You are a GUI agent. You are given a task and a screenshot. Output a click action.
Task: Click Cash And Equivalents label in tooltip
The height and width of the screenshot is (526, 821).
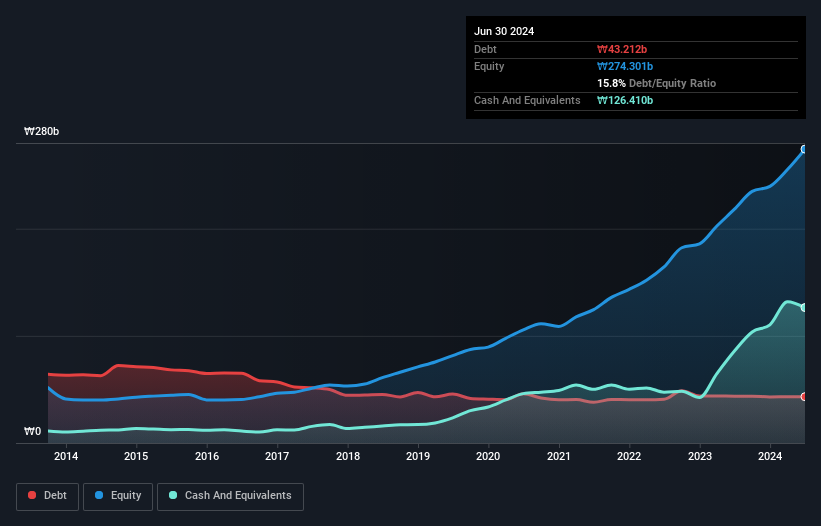[x=527, y=100]
